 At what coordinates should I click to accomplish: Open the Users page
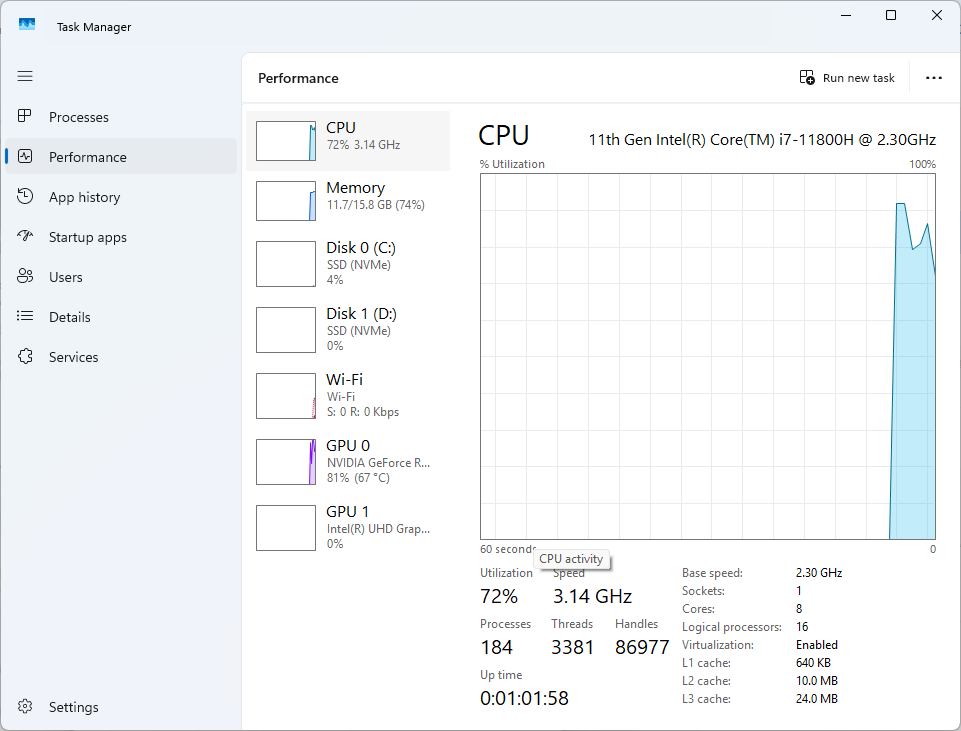click(121, 277)
